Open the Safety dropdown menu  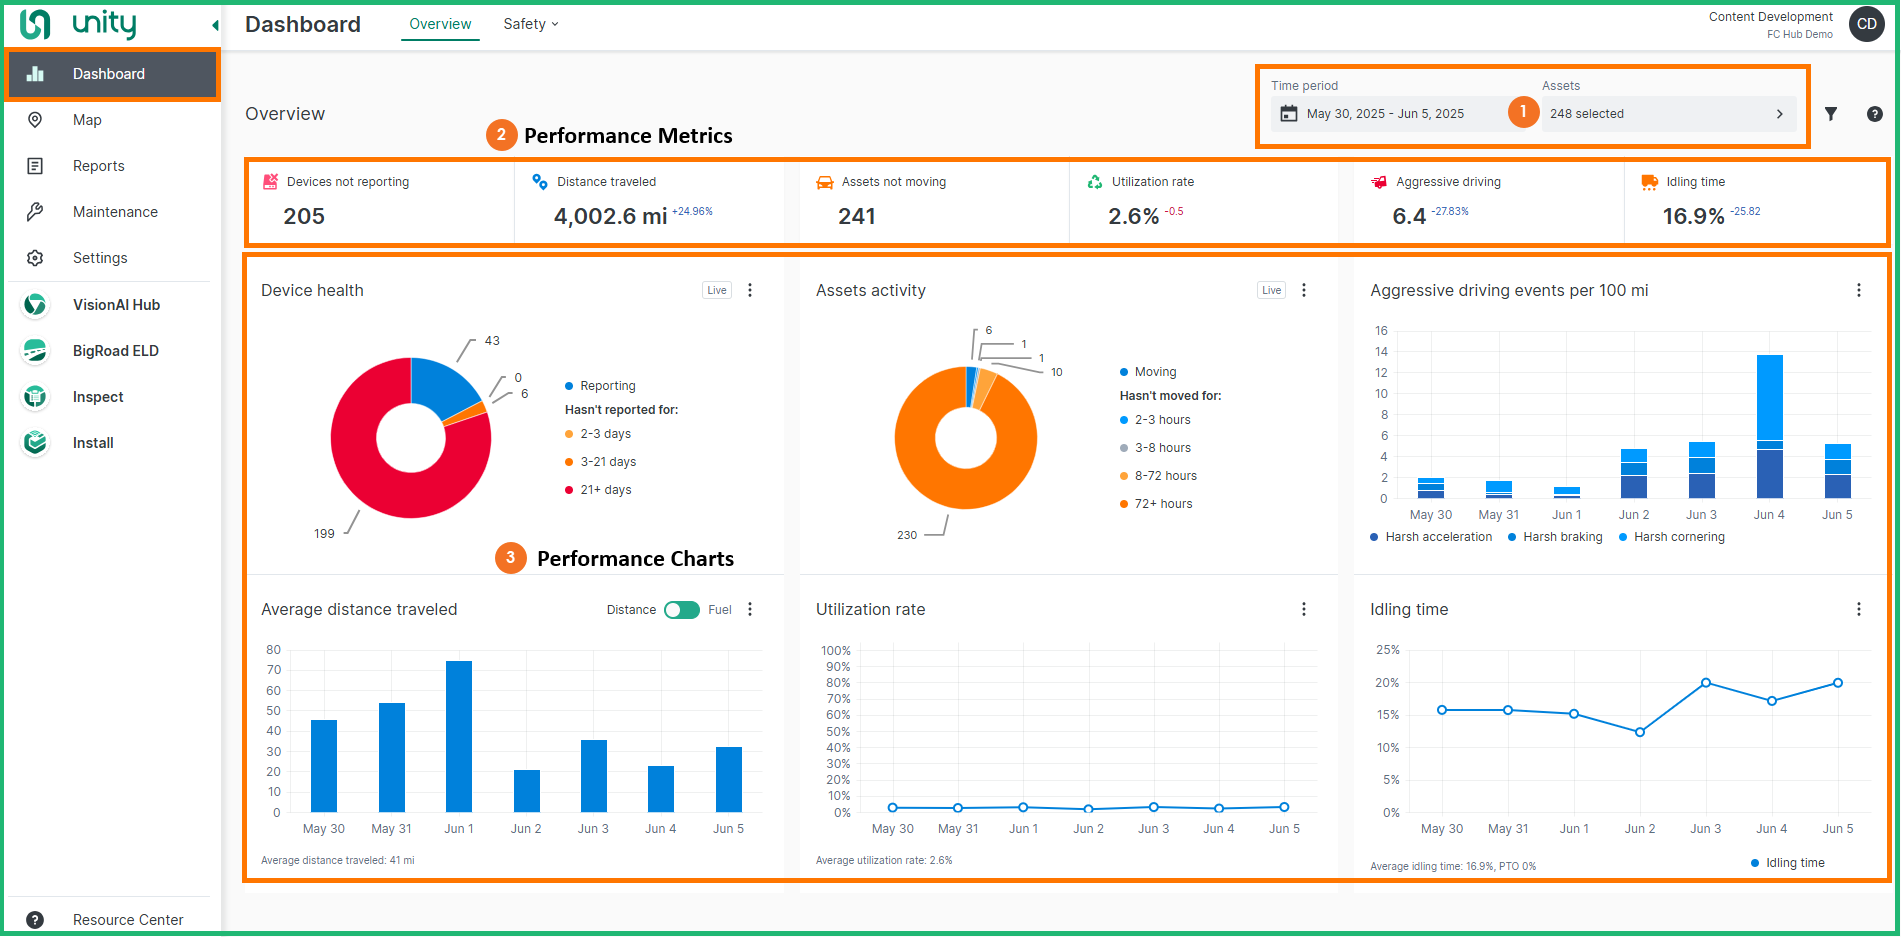point(530,23)
